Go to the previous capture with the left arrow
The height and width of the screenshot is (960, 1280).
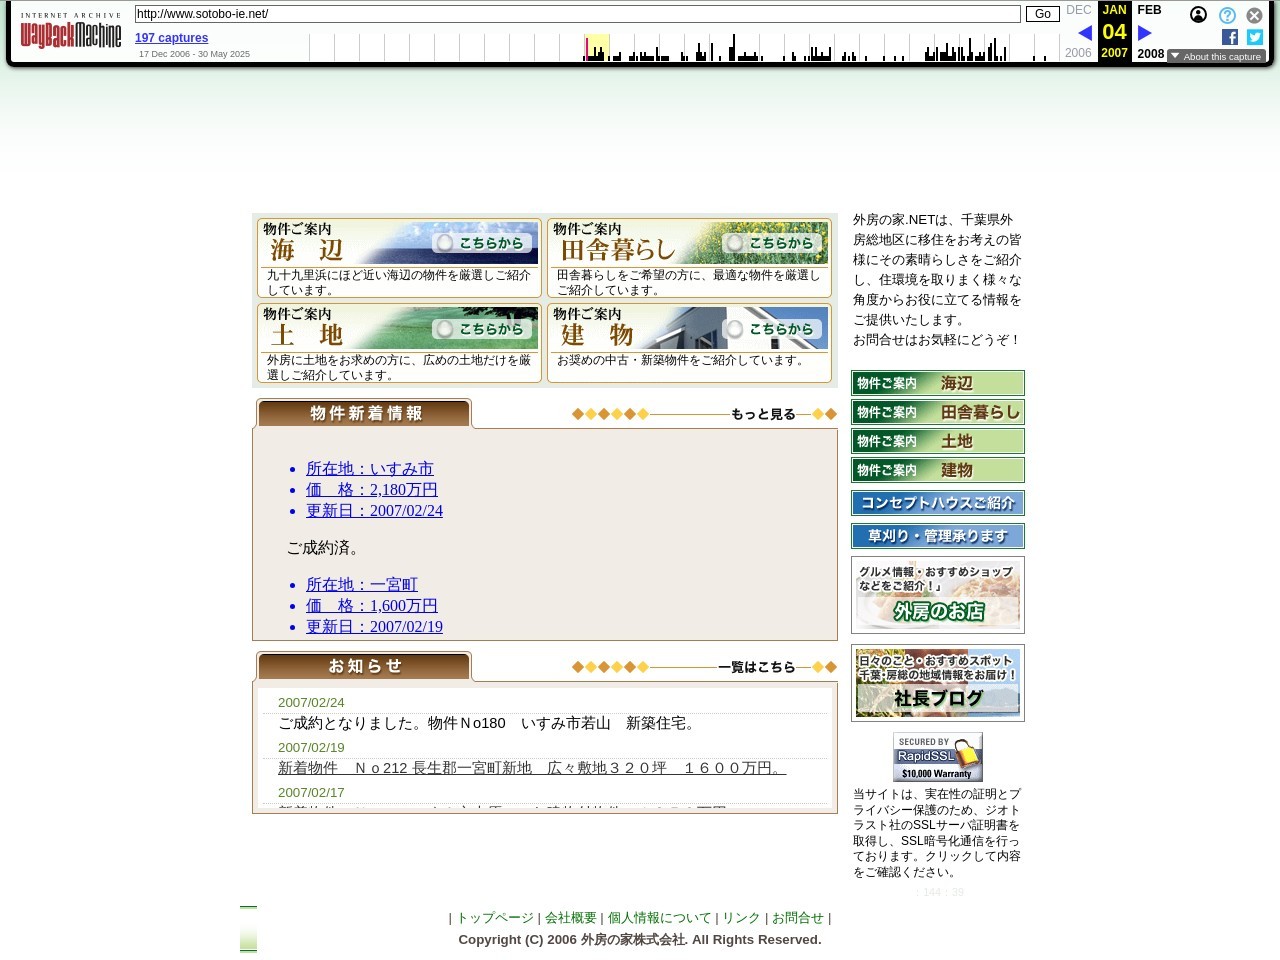click(x=1084, y=33)
